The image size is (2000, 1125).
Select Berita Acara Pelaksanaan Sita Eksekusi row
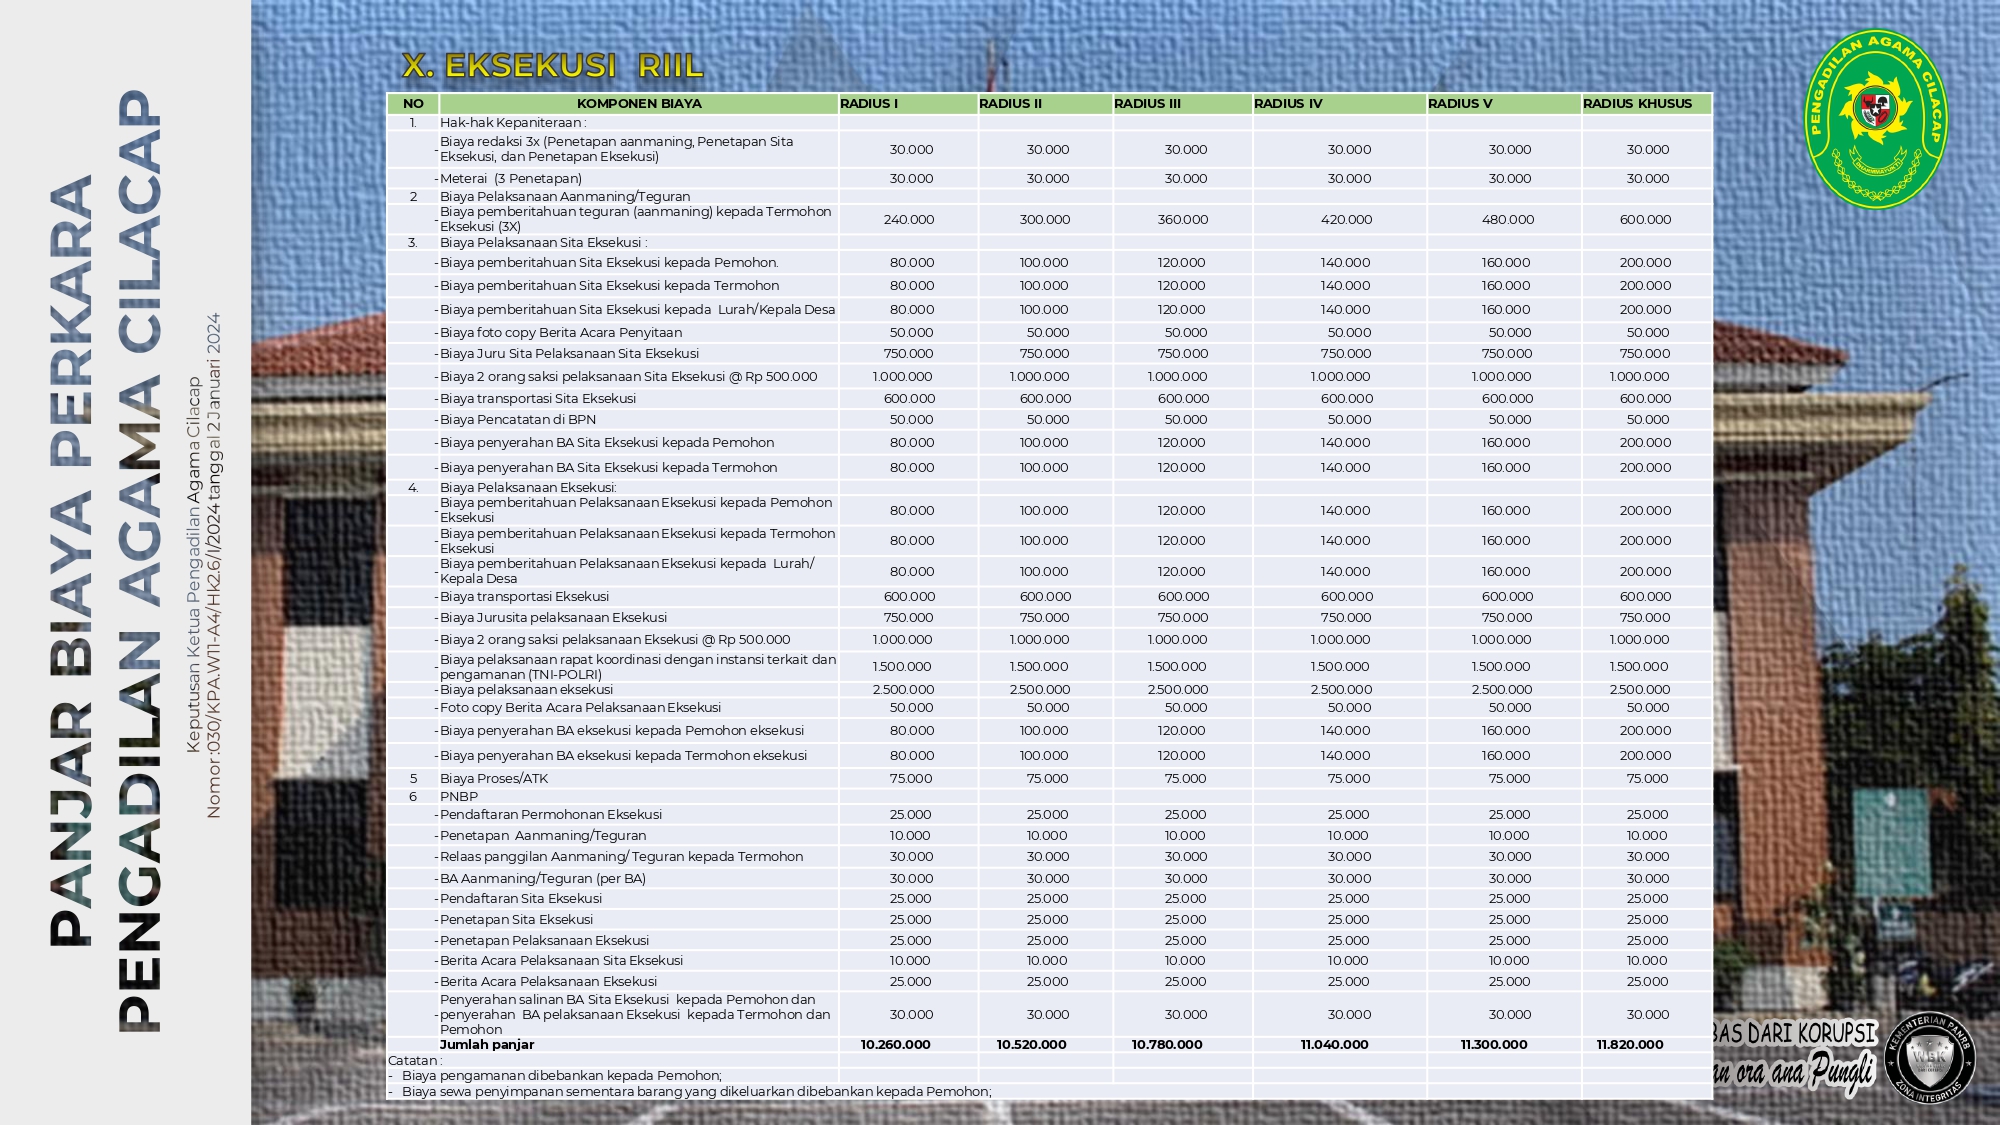click(x=1049, y=960)
